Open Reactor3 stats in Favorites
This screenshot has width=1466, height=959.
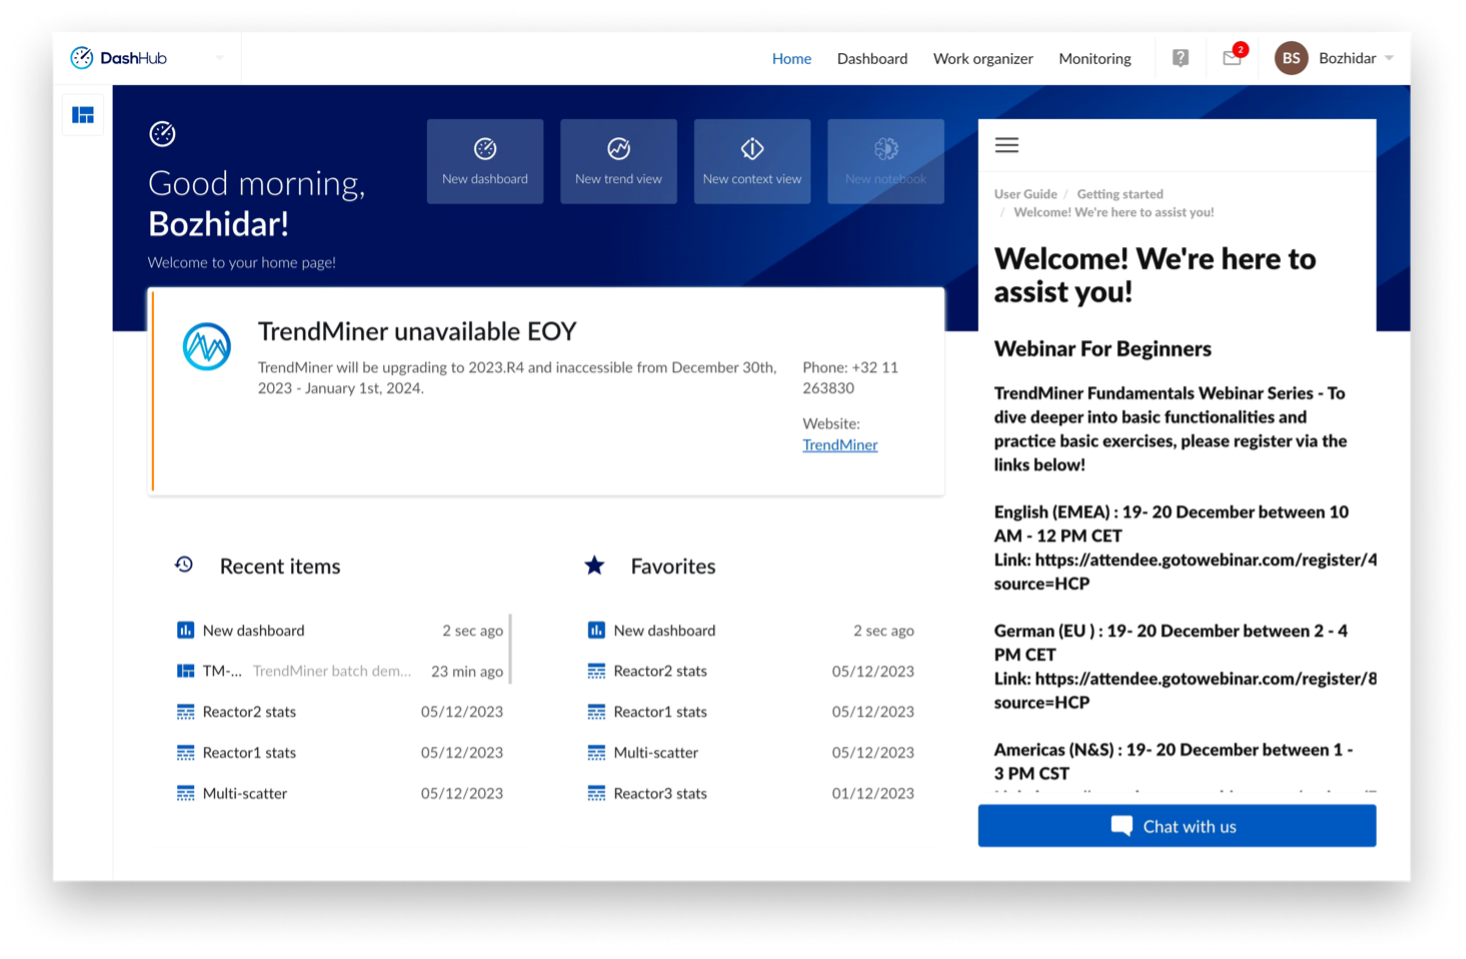[x=660, y=793]
